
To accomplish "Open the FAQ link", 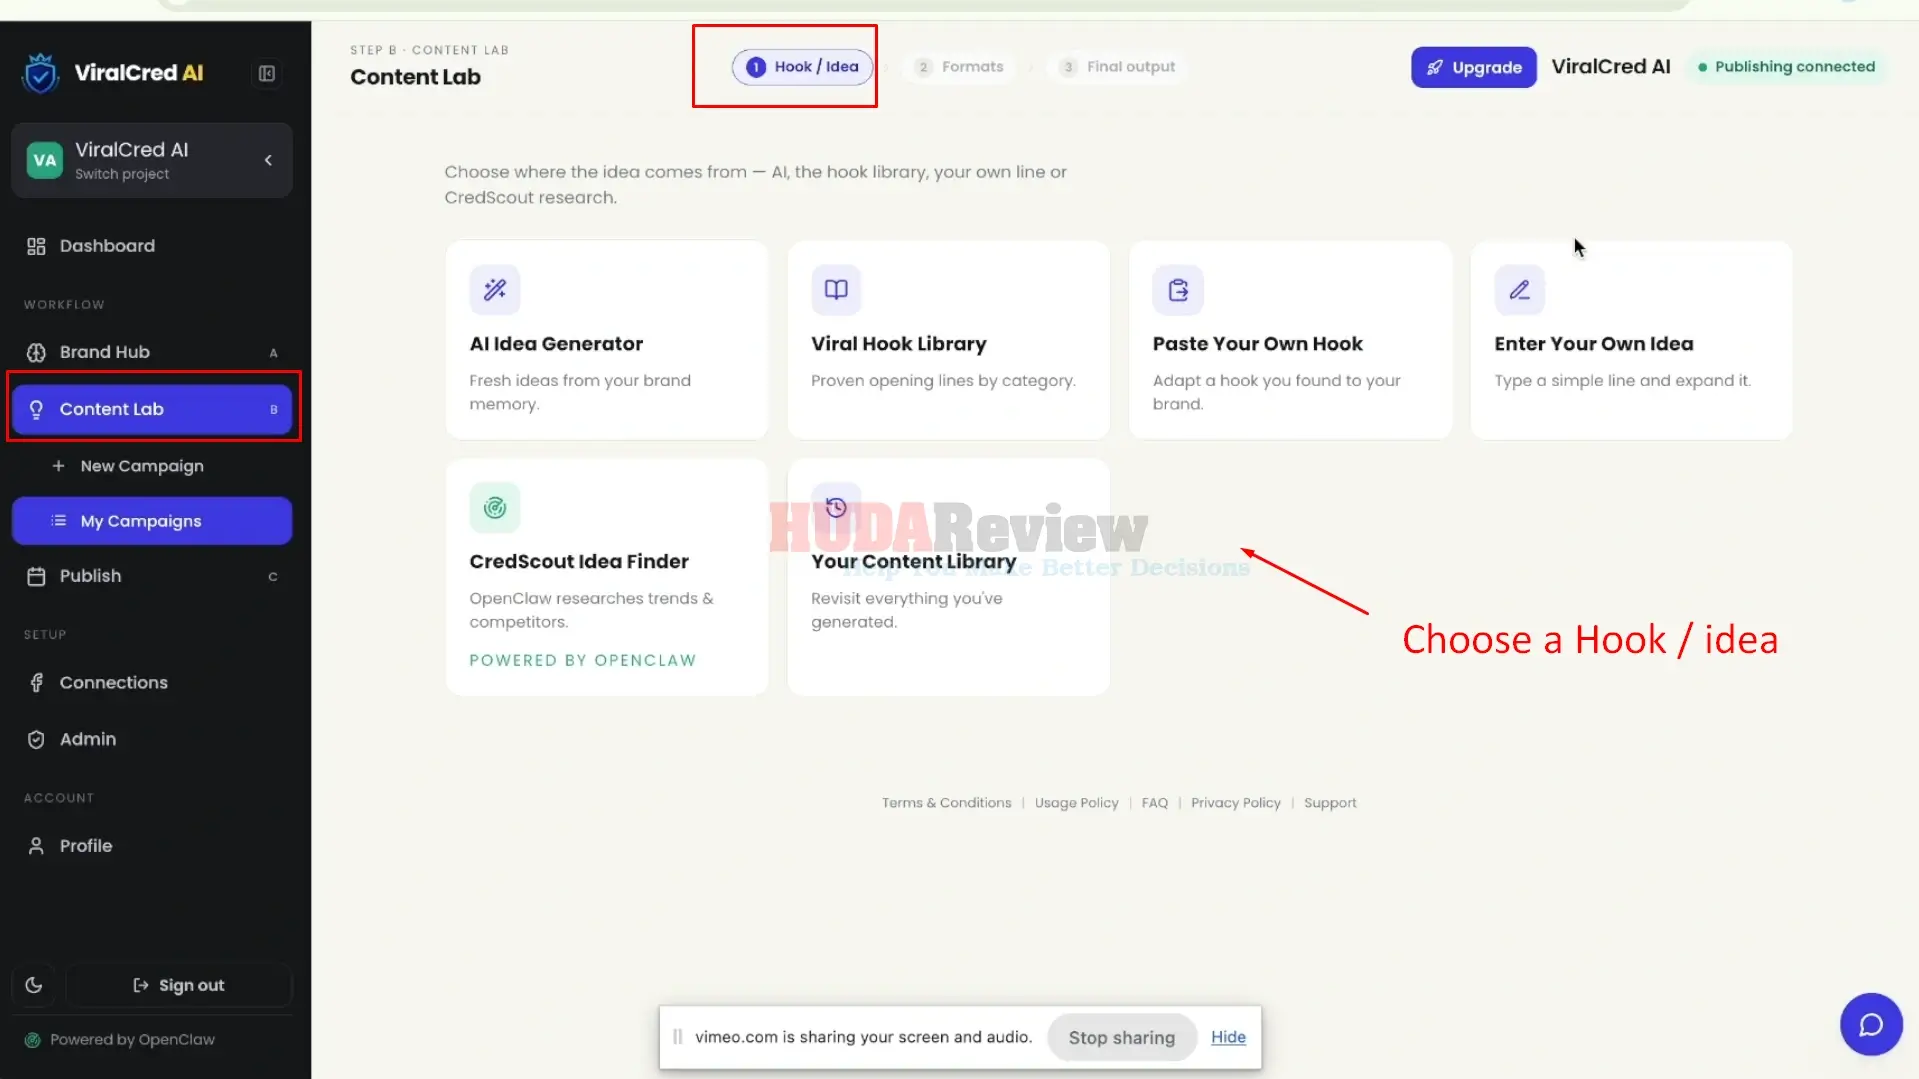I will 1154,803.
